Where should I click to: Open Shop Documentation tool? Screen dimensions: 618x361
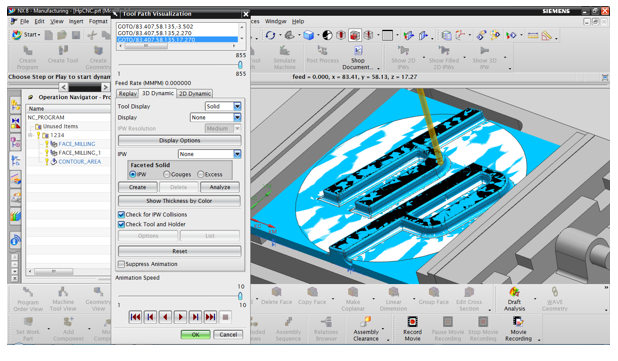click(358, 58)
